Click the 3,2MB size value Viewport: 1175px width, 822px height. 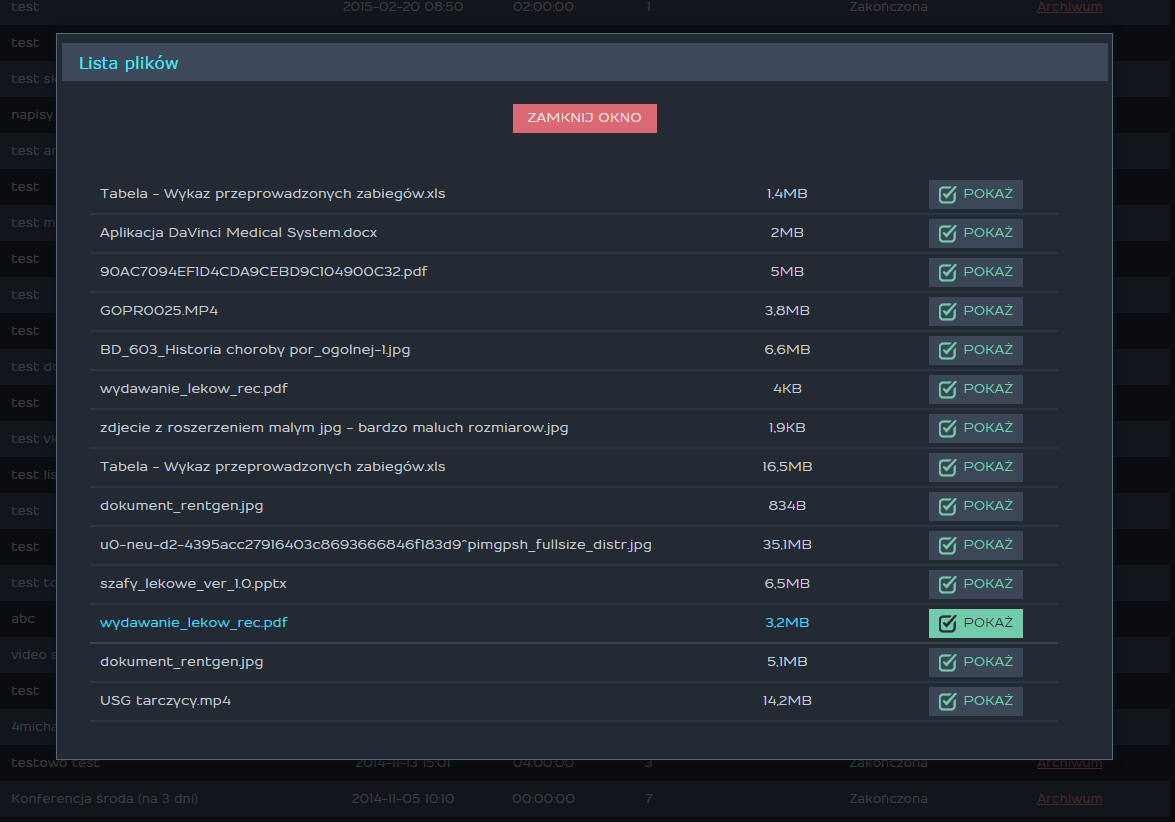coord(787,622)
